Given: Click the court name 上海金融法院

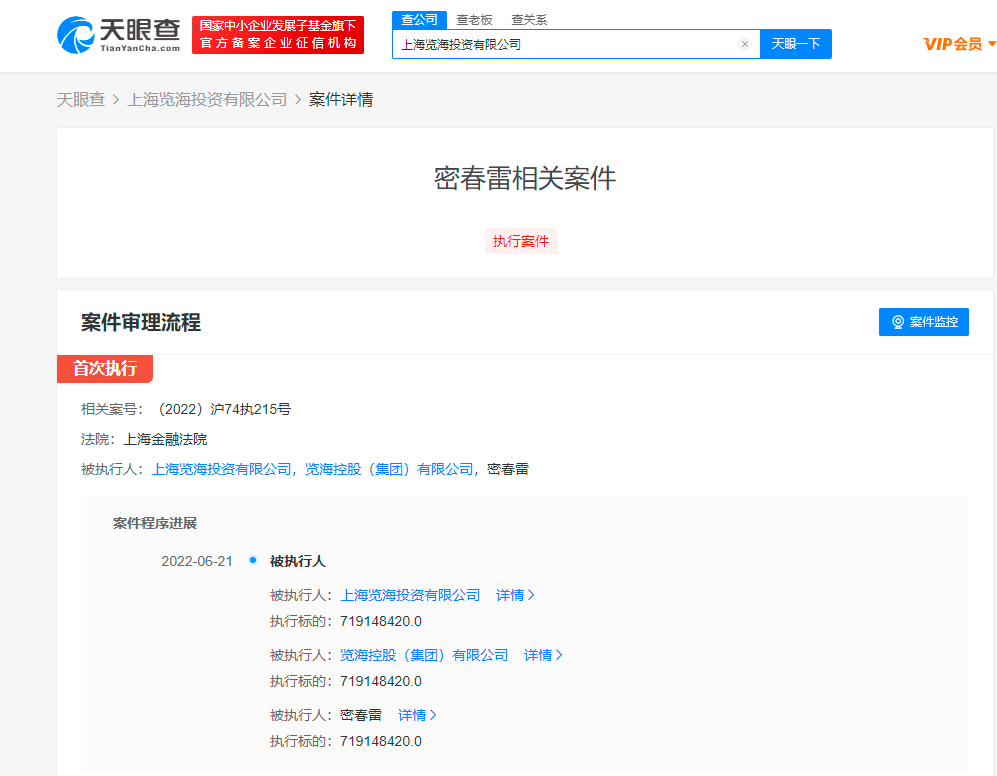Looking at the screenshot, I should tap(165, 440).
